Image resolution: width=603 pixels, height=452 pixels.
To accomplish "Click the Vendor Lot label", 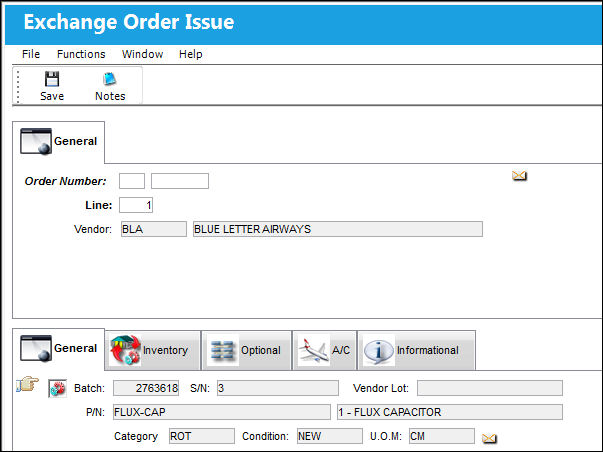I will click(381, 388).
